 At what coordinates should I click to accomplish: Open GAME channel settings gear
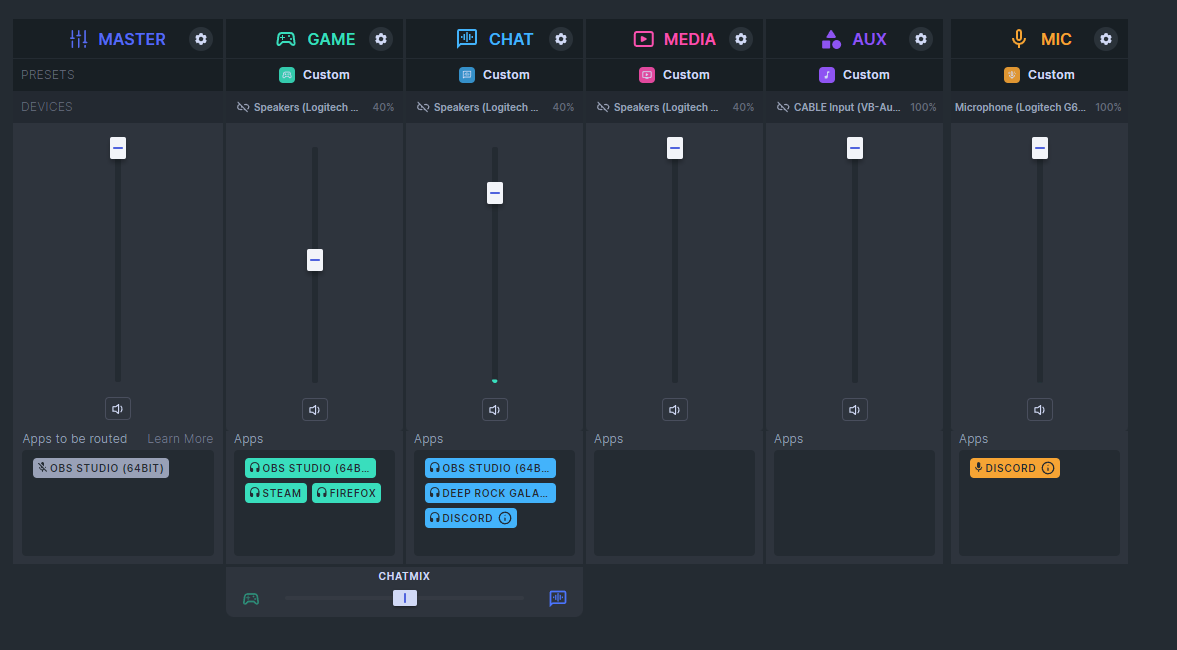click(x=381, y=39)
